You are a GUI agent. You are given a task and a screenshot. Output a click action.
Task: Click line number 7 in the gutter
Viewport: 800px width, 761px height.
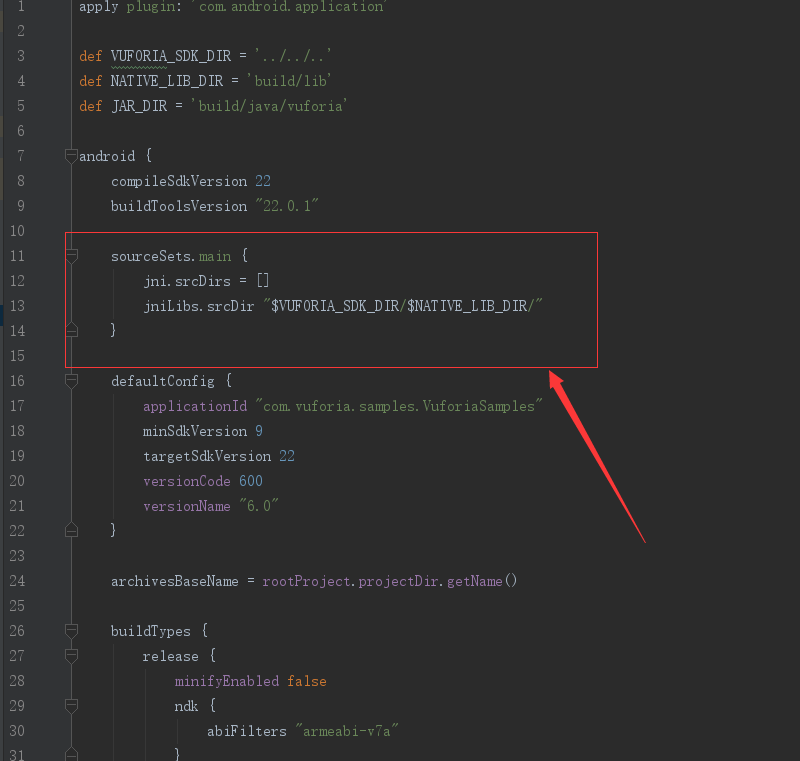click(21, 156)
